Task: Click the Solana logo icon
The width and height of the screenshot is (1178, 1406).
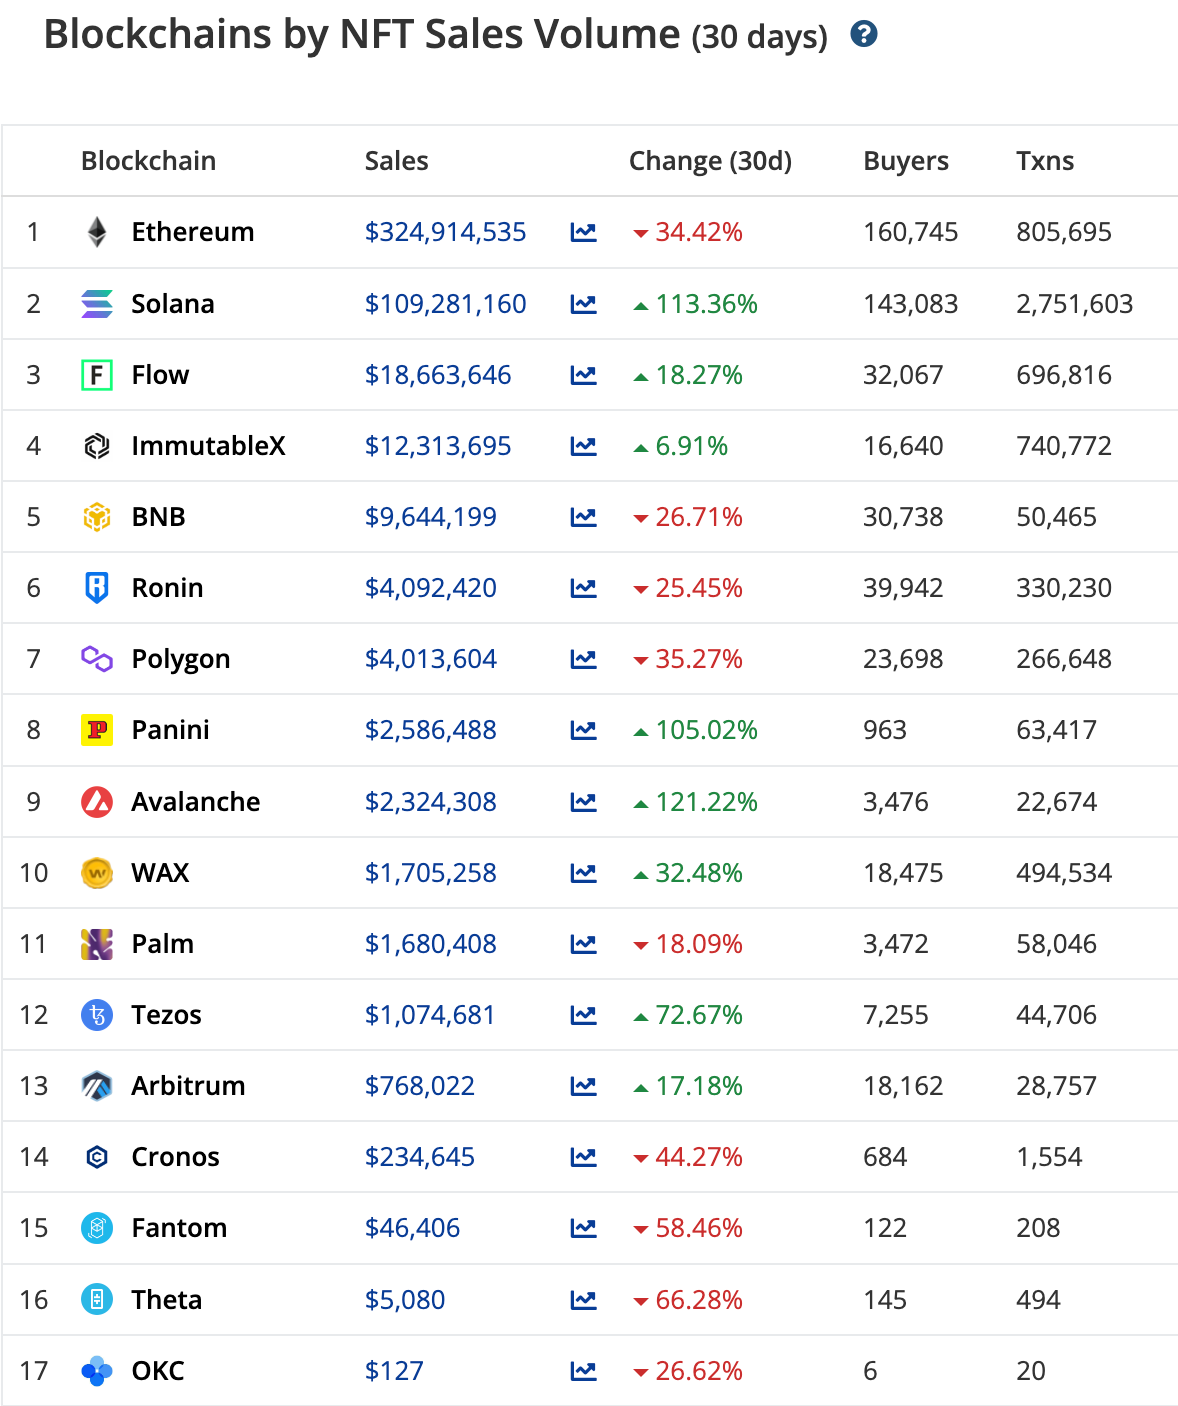Action: click(x=97, y=304)
